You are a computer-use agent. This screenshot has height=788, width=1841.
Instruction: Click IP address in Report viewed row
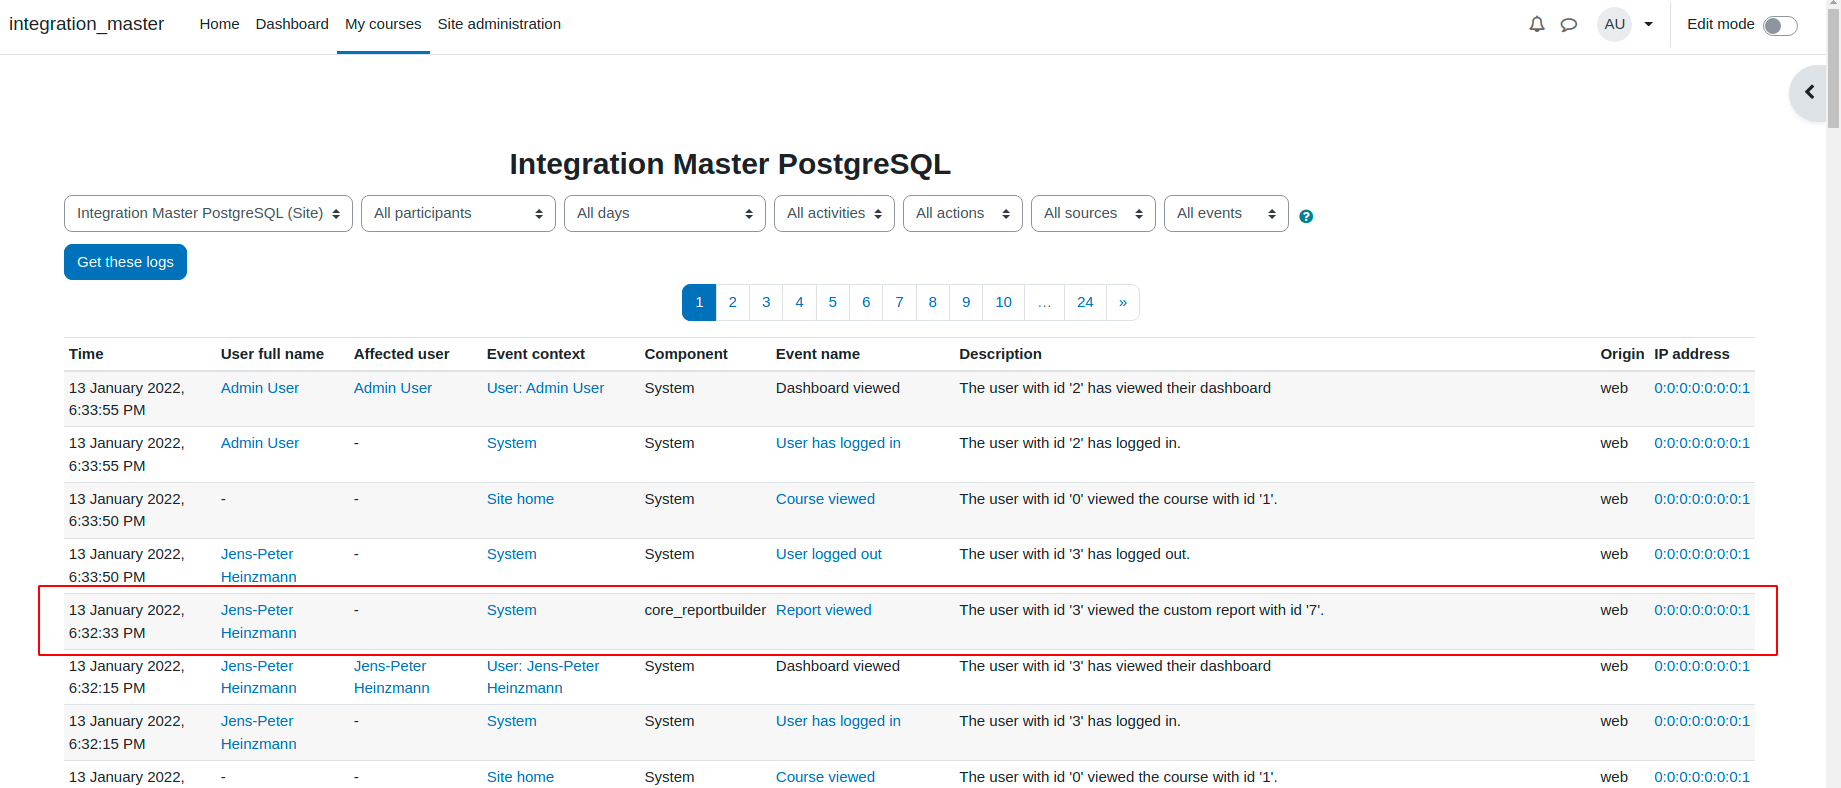(x=1702, y=610)
